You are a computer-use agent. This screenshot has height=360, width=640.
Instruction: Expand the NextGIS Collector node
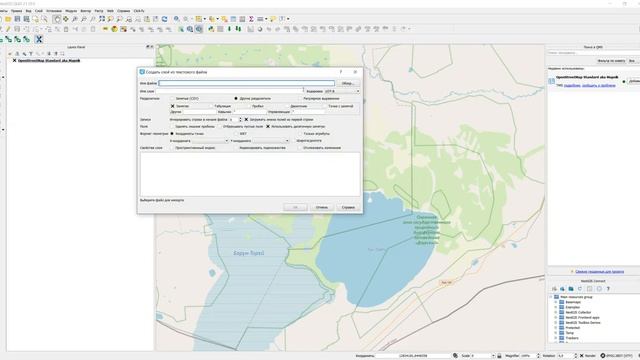556,312
